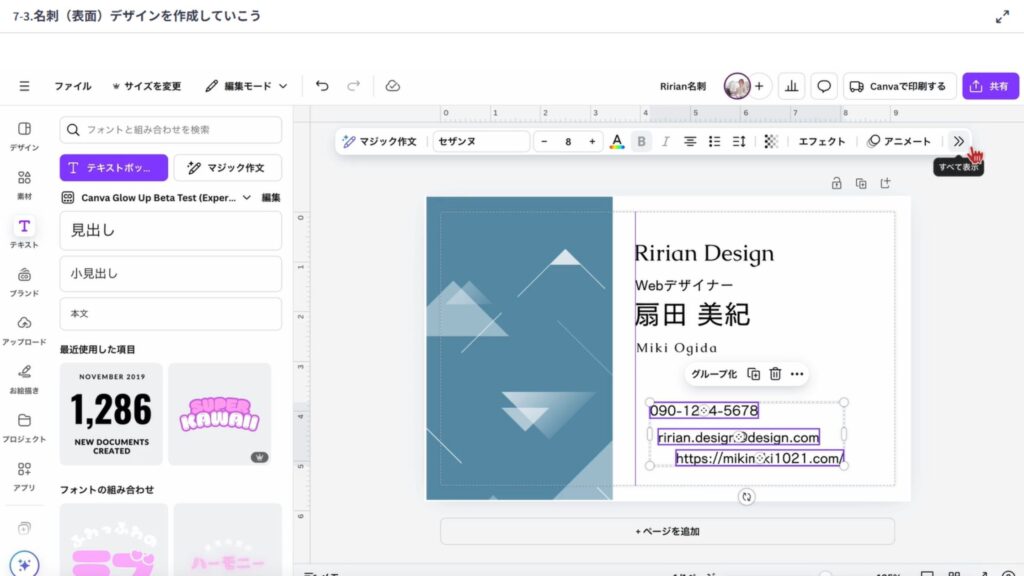Open the comments speech bubble

tap(824, 86)
